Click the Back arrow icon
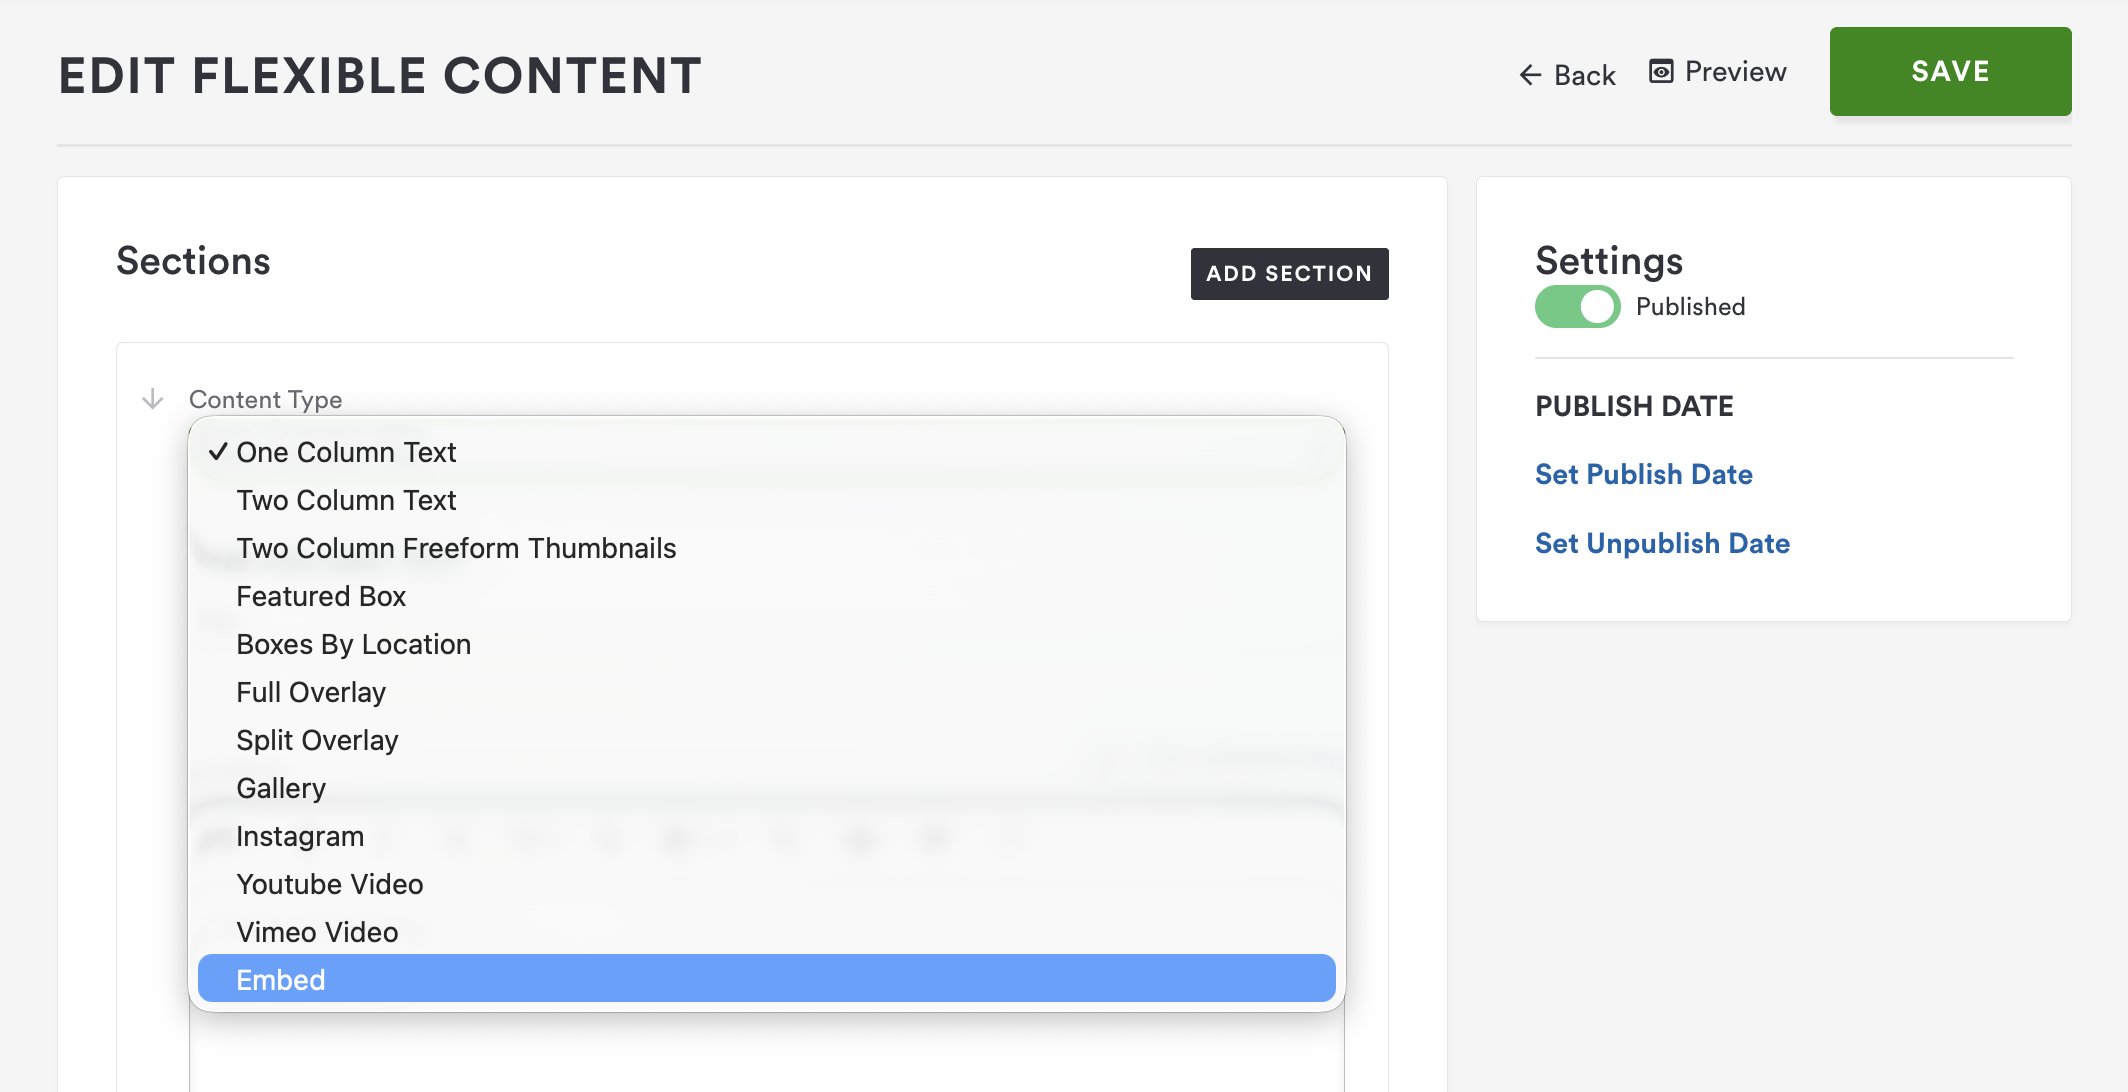Image resolution: width=2128 pixels, height=1092 pixels. tap(1530, 75)
